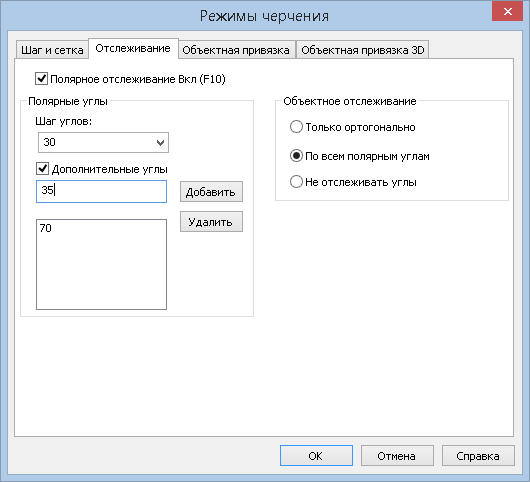This screenshot has height=482, width=530.
Task: Click the Добавить button
Action: [211, 192]
